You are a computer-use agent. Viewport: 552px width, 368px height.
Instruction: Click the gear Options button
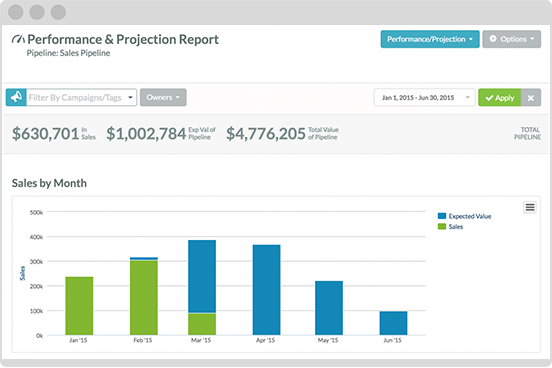[x=512, y=39]
